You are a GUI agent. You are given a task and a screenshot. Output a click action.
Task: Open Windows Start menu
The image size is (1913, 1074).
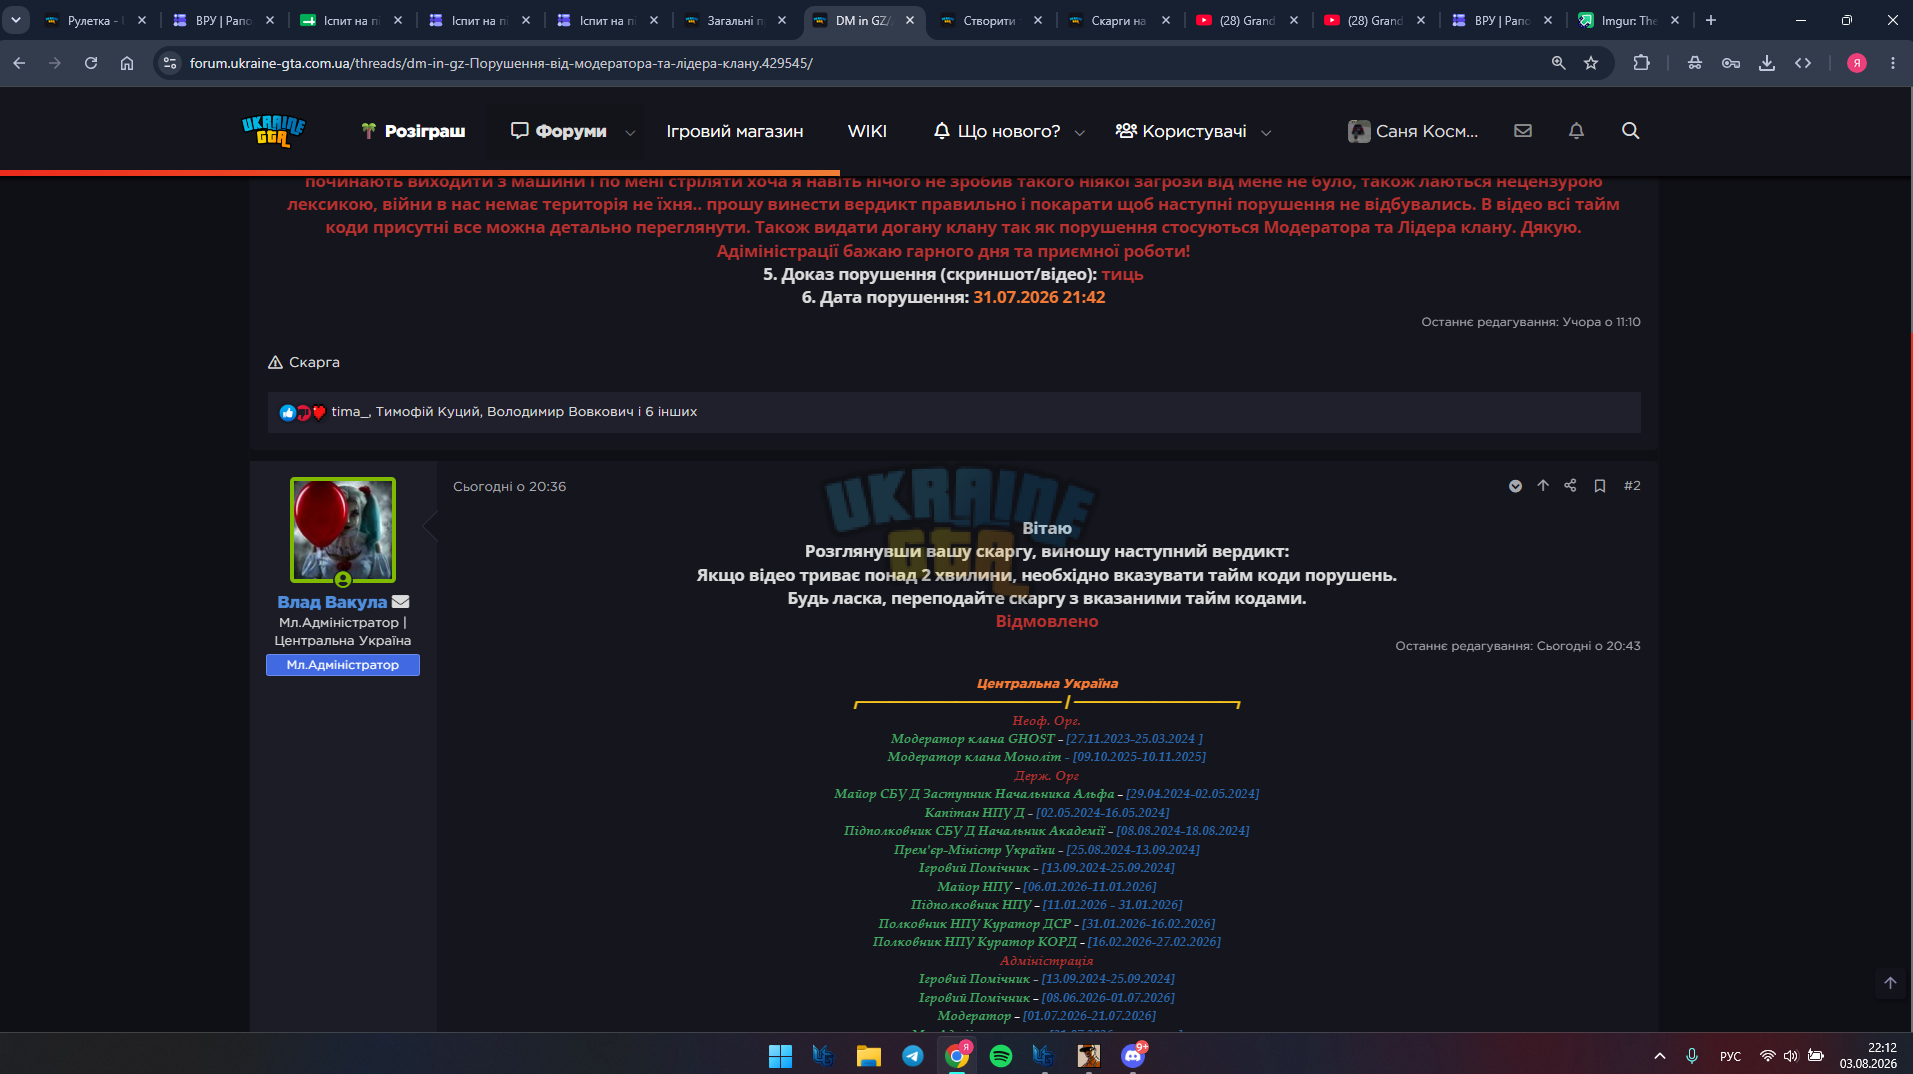click(x=780, y=1055)
